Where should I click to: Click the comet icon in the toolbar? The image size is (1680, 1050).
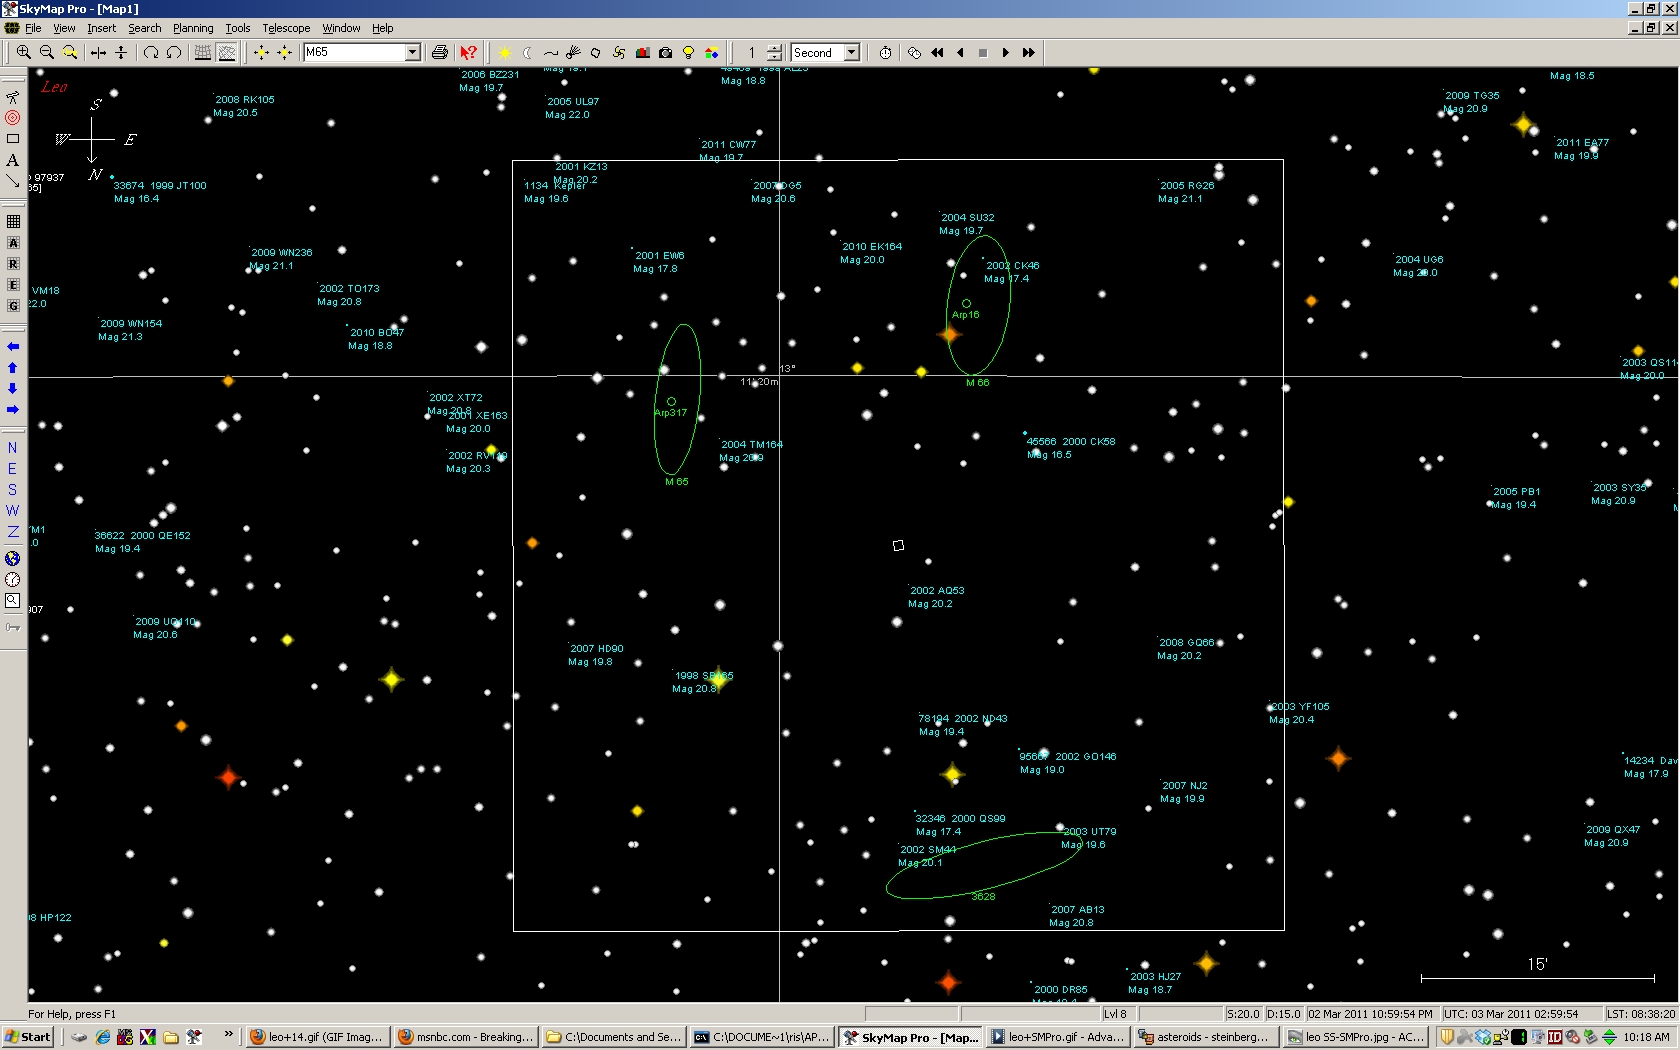click(573, 52)
